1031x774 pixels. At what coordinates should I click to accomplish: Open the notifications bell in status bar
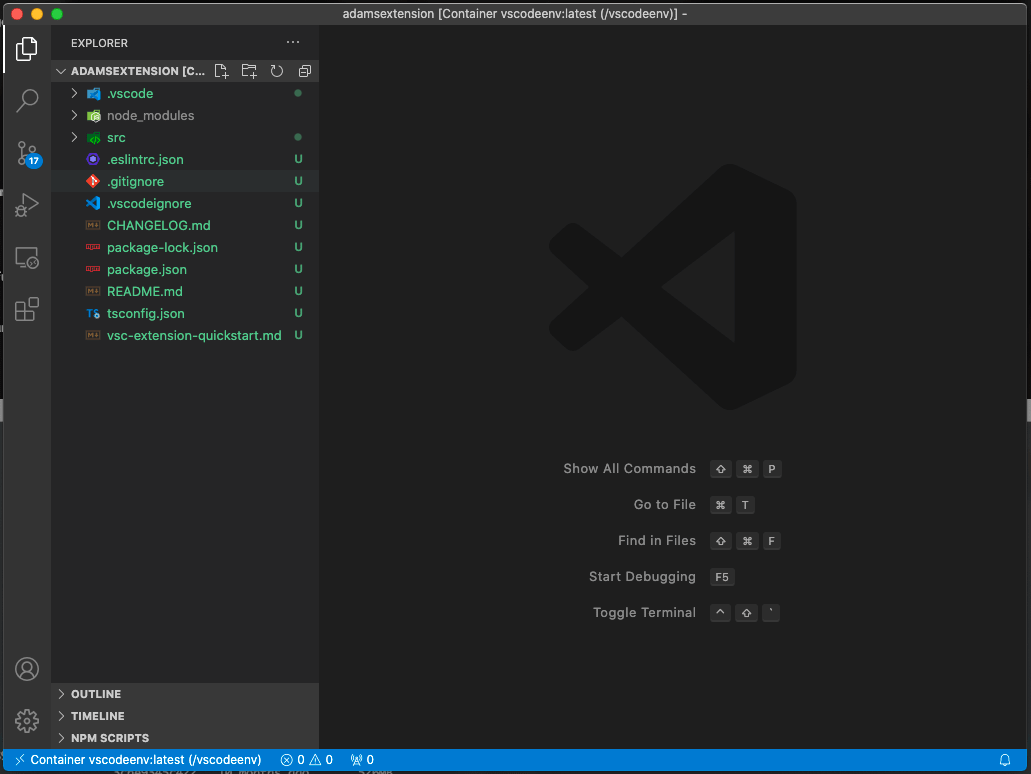pyautogui.click(x=1005, y=760)
